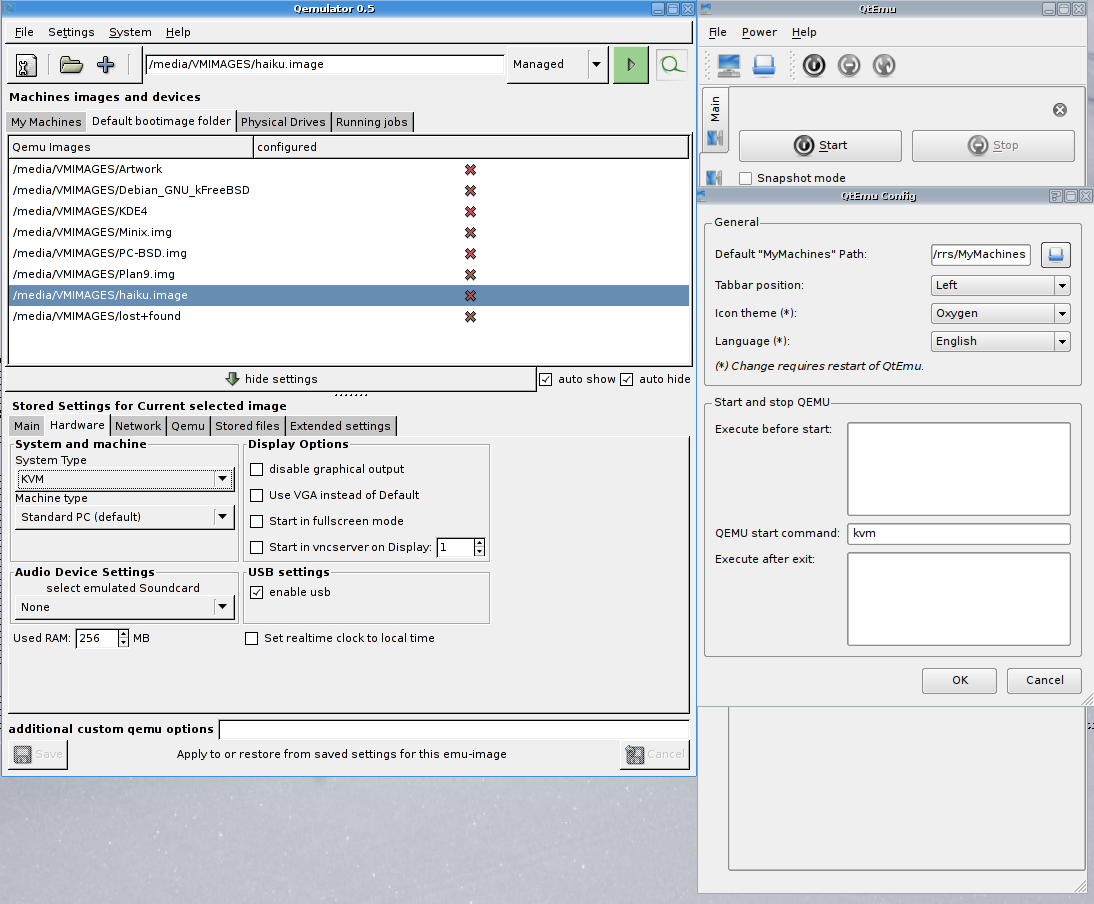
Task: Click the QtEmu window title bar icon
Action: (705, 8)
